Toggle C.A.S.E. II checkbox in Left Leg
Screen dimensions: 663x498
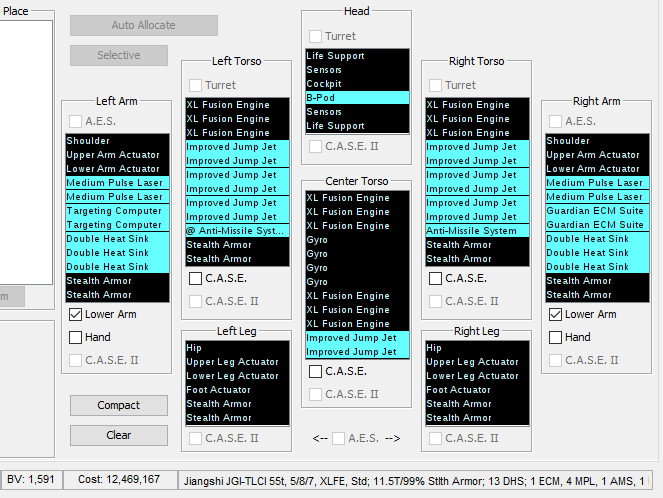pyautogui.click(x=195, y=438)
